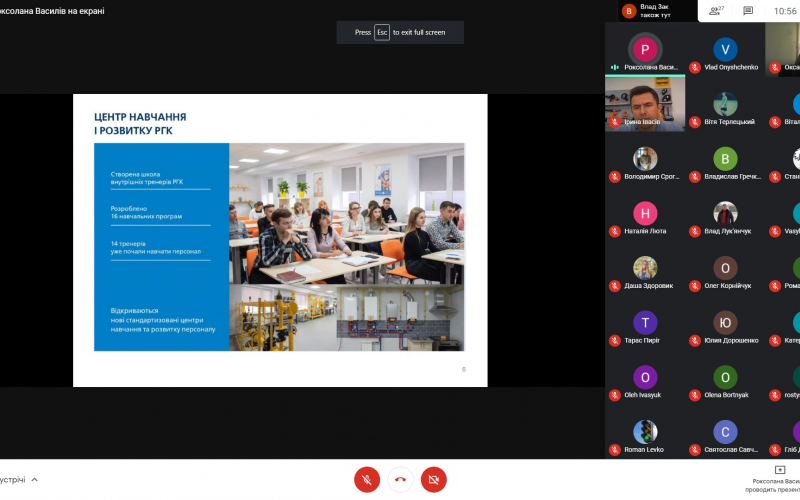
Task: Select Тарас Пиріг avatar
Action: point(645,322)
